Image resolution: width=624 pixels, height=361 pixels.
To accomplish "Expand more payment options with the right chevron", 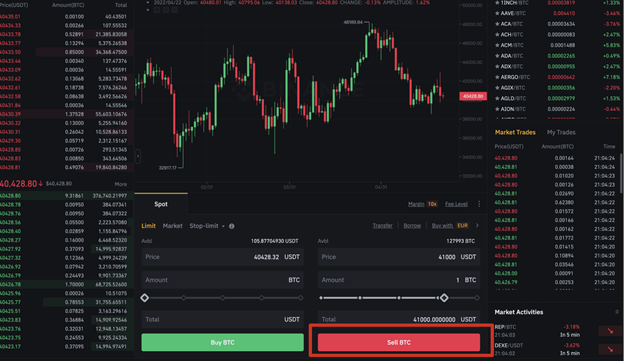I will point(477,225).
